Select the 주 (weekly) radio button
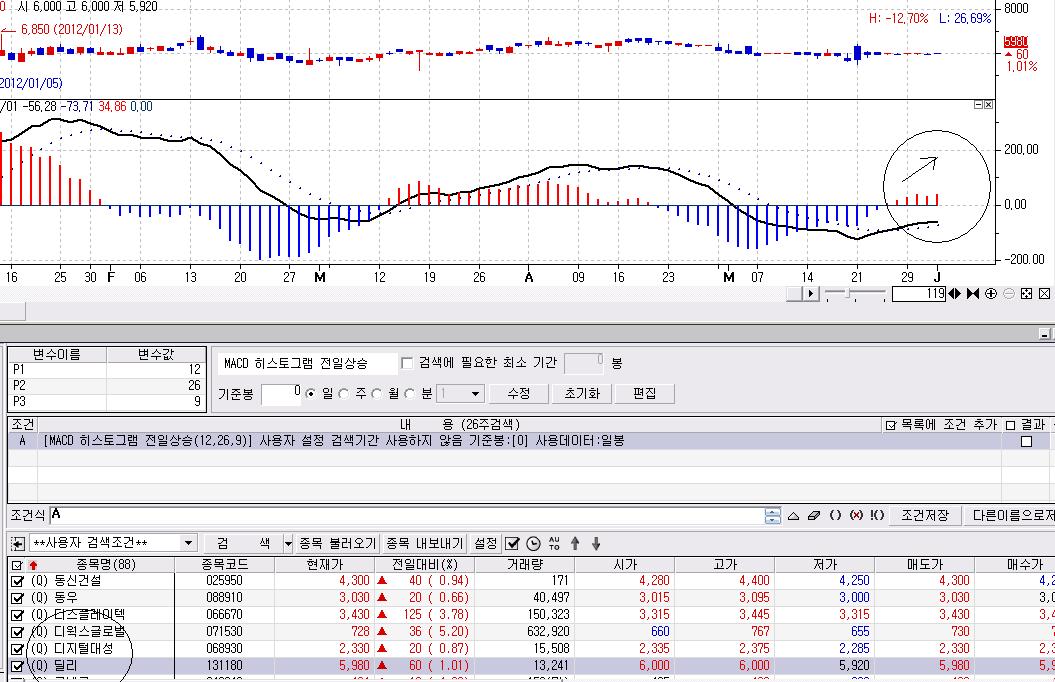Image resolution: width=1055 pixels, height=682 pixels. 344,393
